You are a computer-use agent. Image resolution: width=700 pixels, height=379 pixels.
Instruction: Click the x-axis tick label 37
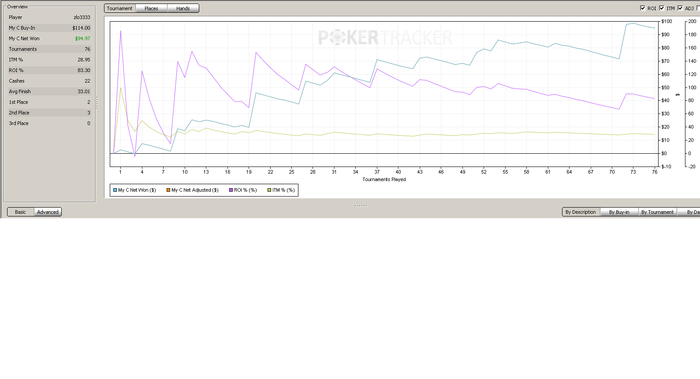[x=377, y=172]
